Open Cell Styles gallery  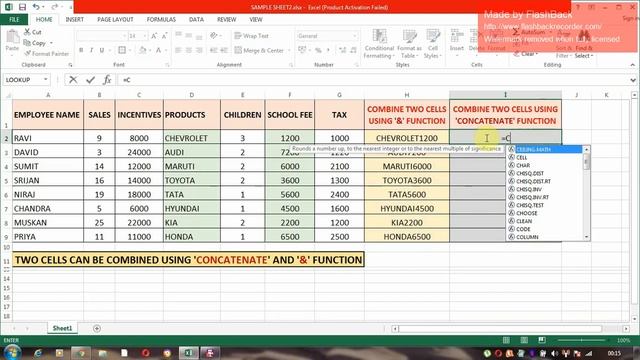point(433,44)
